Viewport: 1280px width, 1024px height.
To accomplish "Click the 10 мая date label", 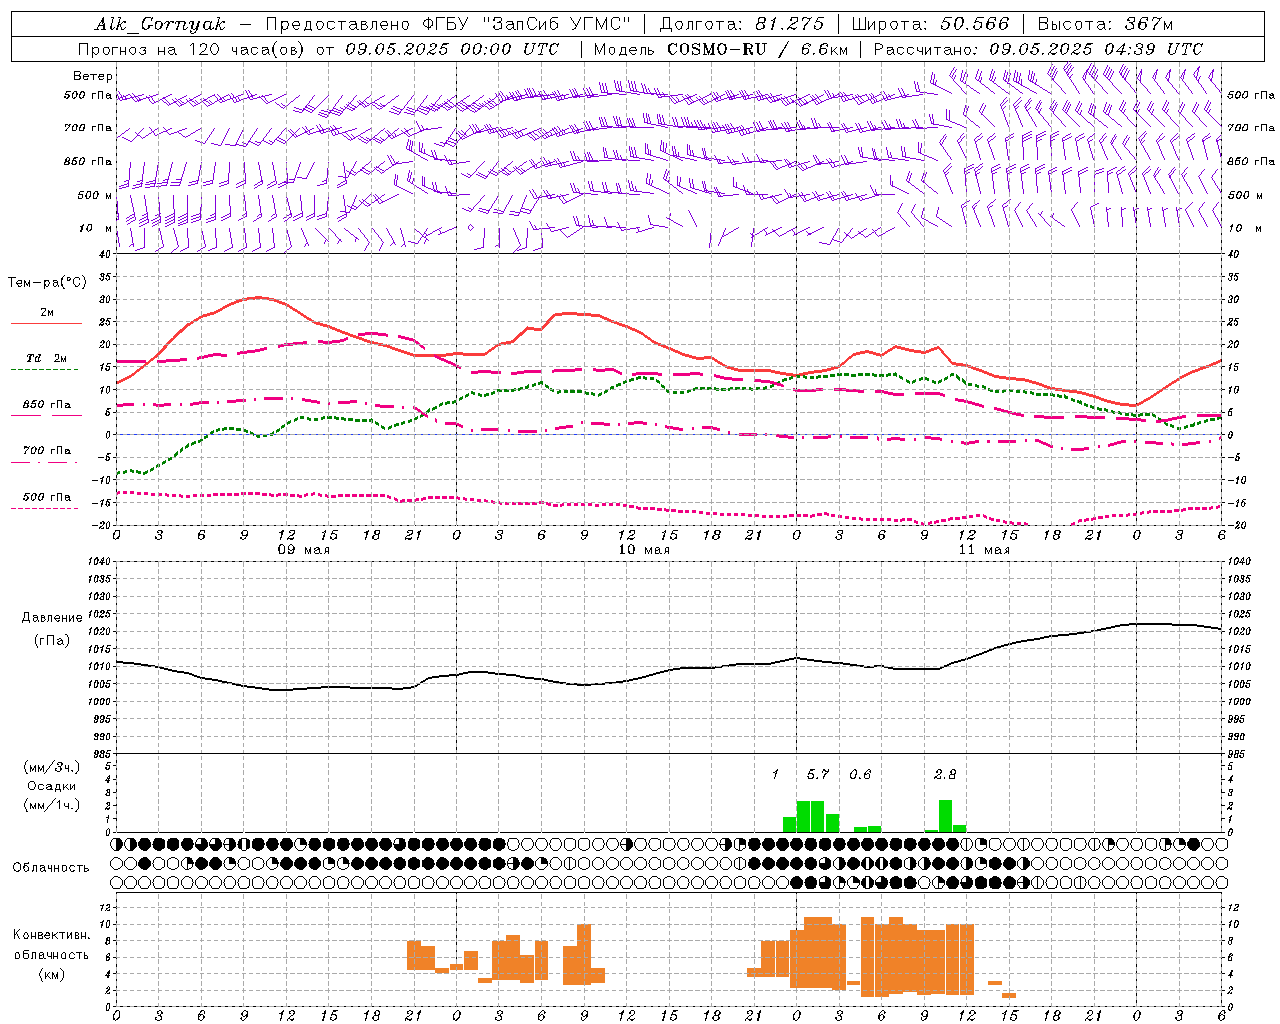I will (x=644, y=550).
